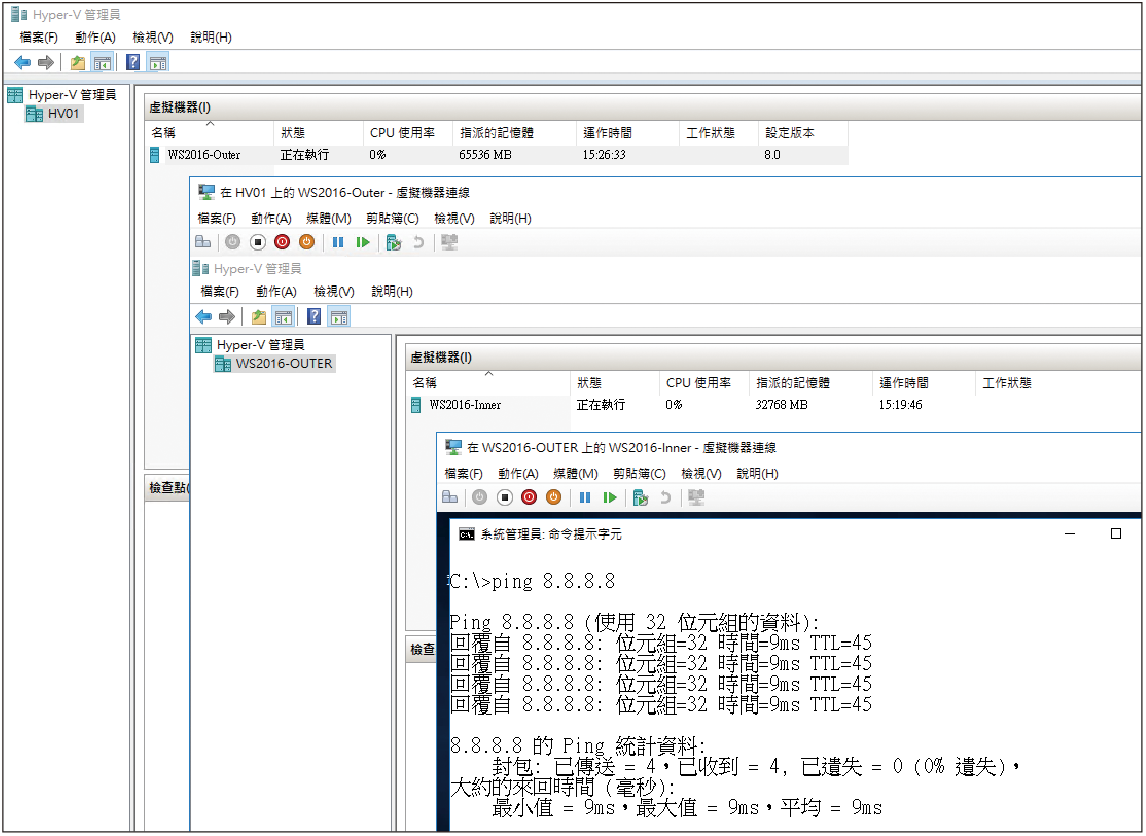Open 說明(H) menu in the host Hyper-V Manager
The height and width of the screenshot is (836, 1146).
point(210,37)
